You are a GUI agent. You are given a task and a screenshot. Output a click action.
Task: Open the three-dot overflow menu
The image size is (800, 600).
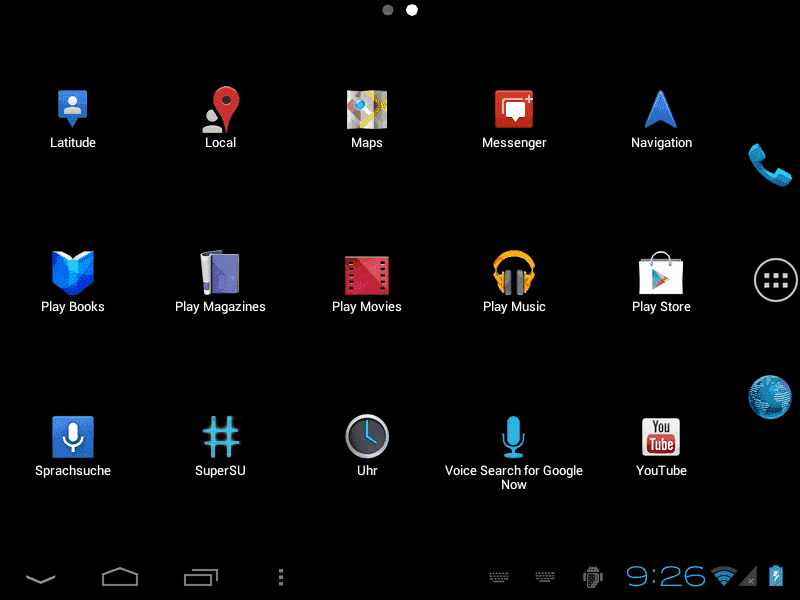(x=281, y=577)
